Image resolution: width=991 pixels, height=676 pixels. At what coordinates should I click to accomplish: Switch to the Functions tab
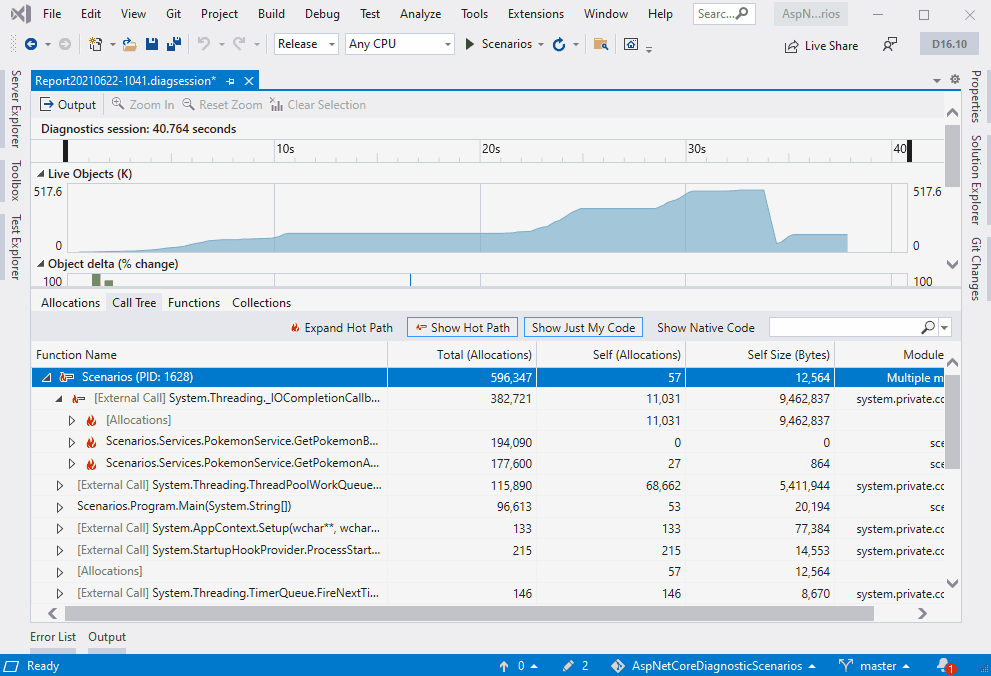pos(193,303)
